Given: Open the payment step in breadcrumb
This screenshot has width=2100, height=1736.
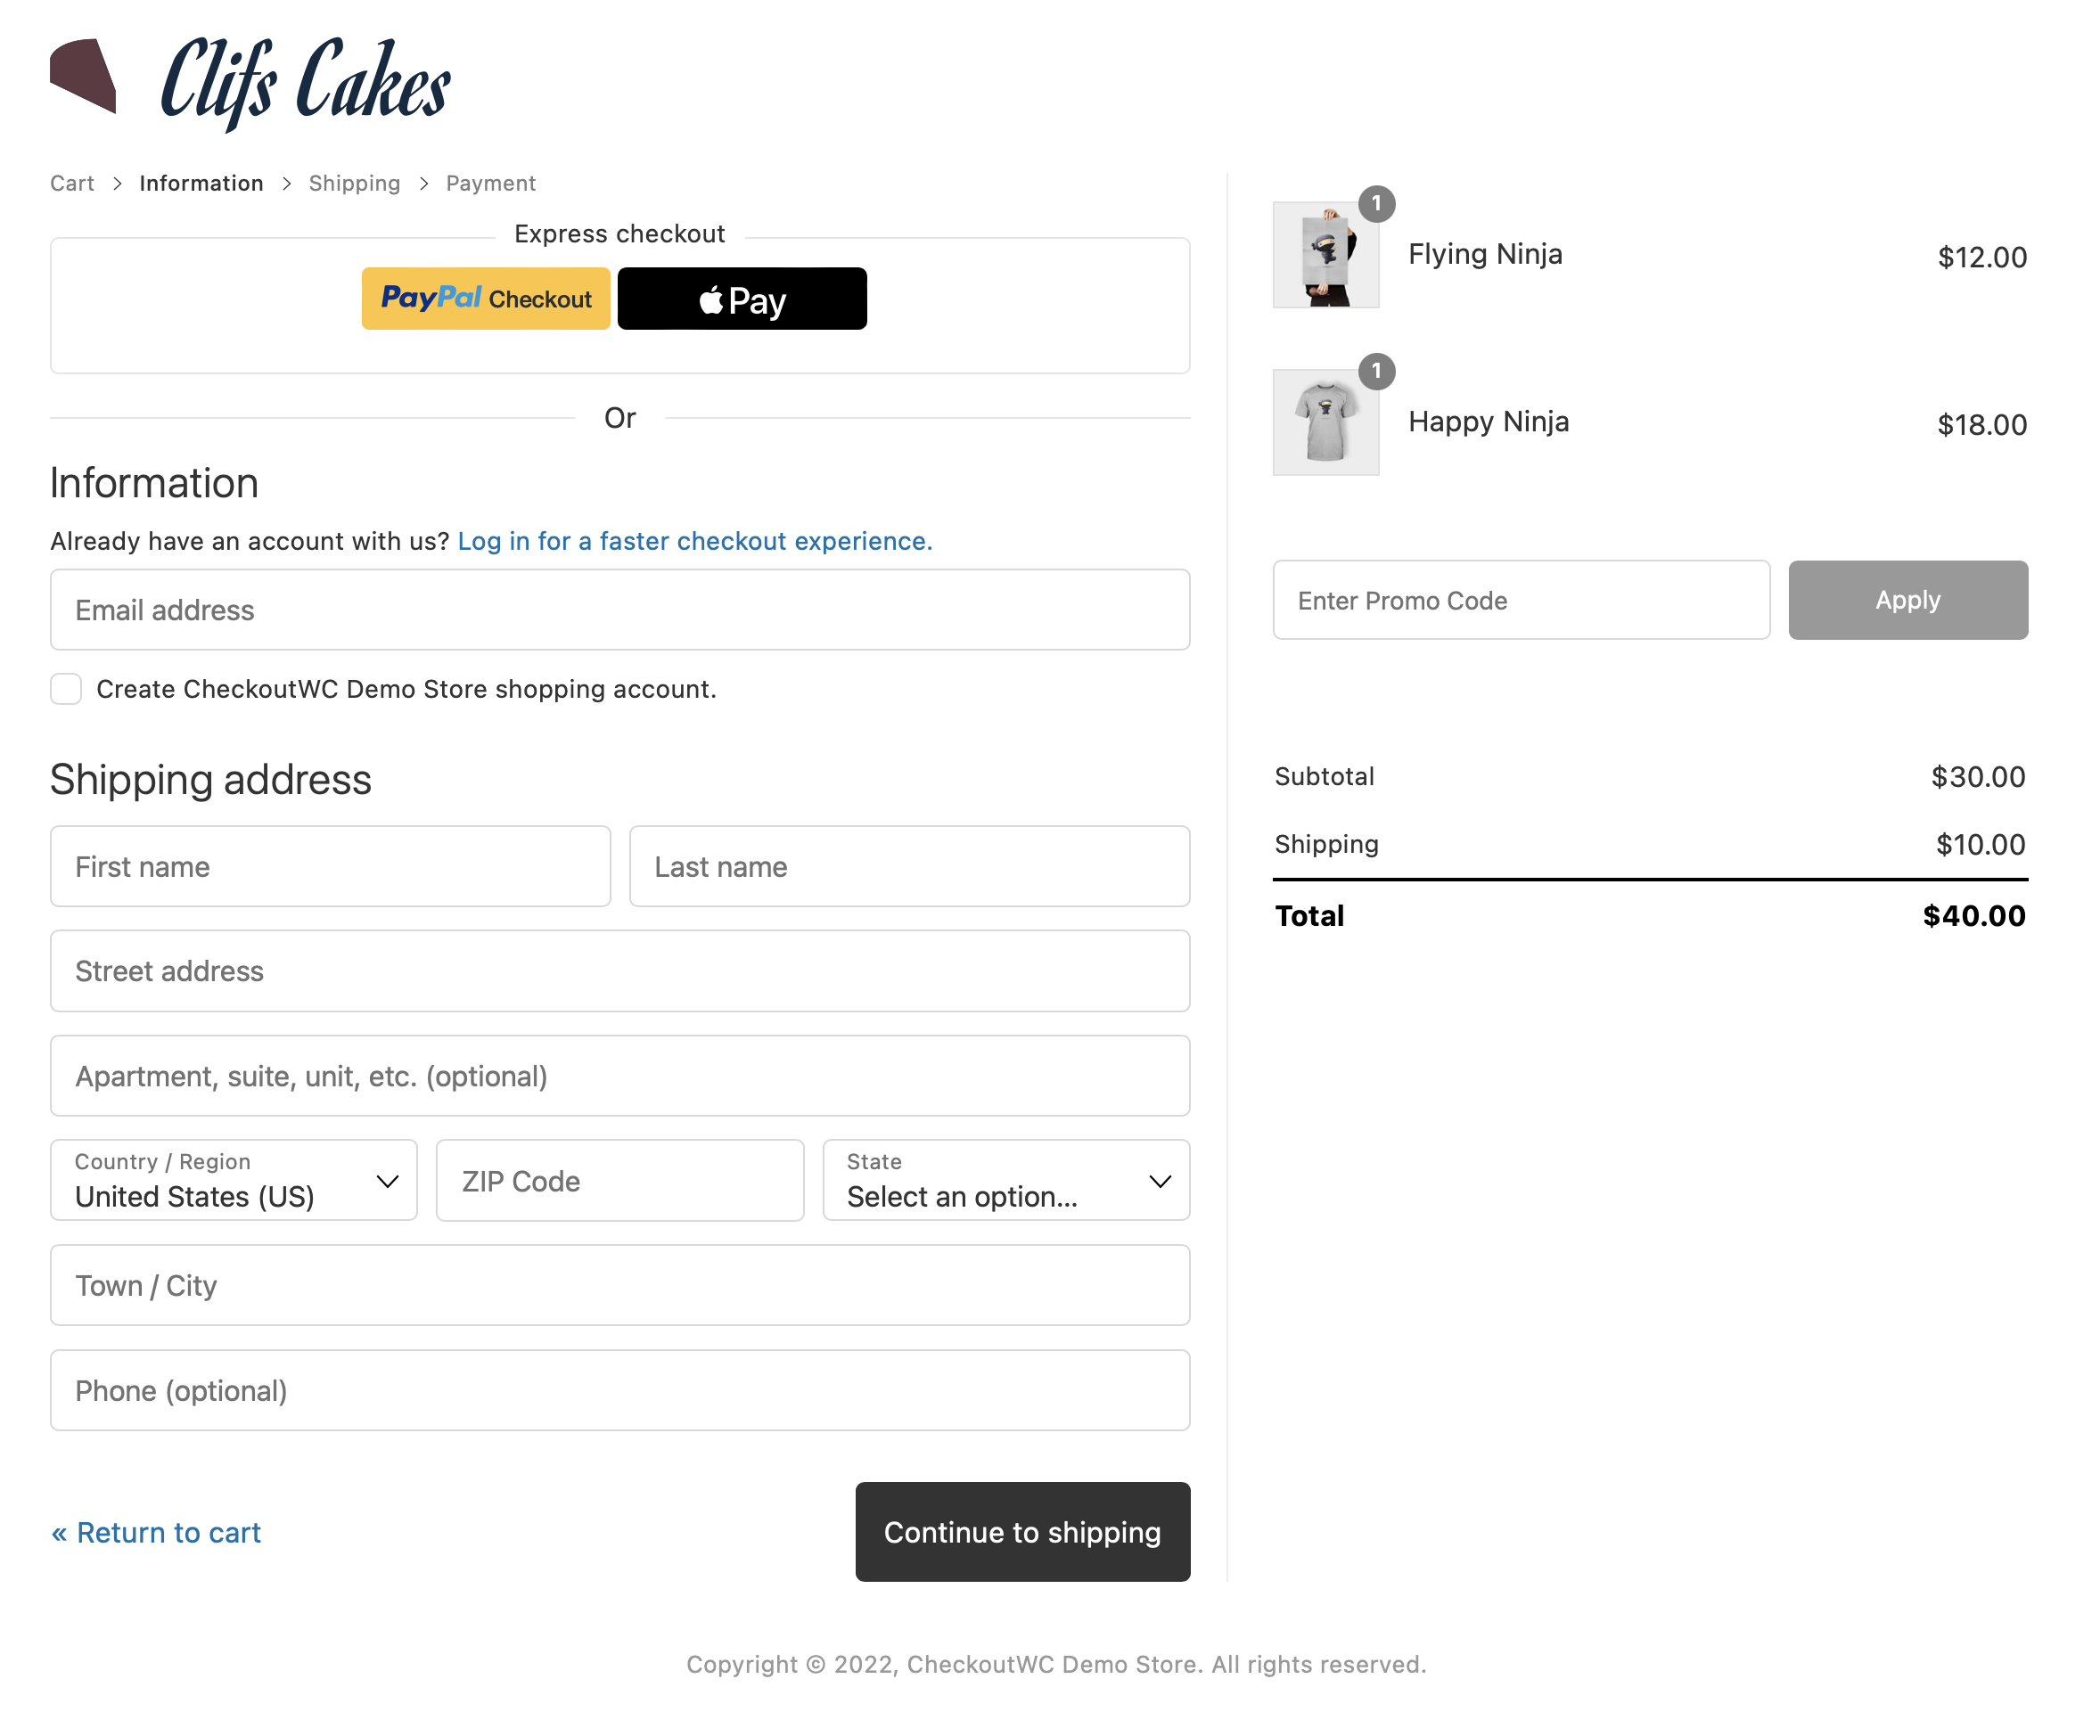Looking at the screenshot, I should 490,182.
